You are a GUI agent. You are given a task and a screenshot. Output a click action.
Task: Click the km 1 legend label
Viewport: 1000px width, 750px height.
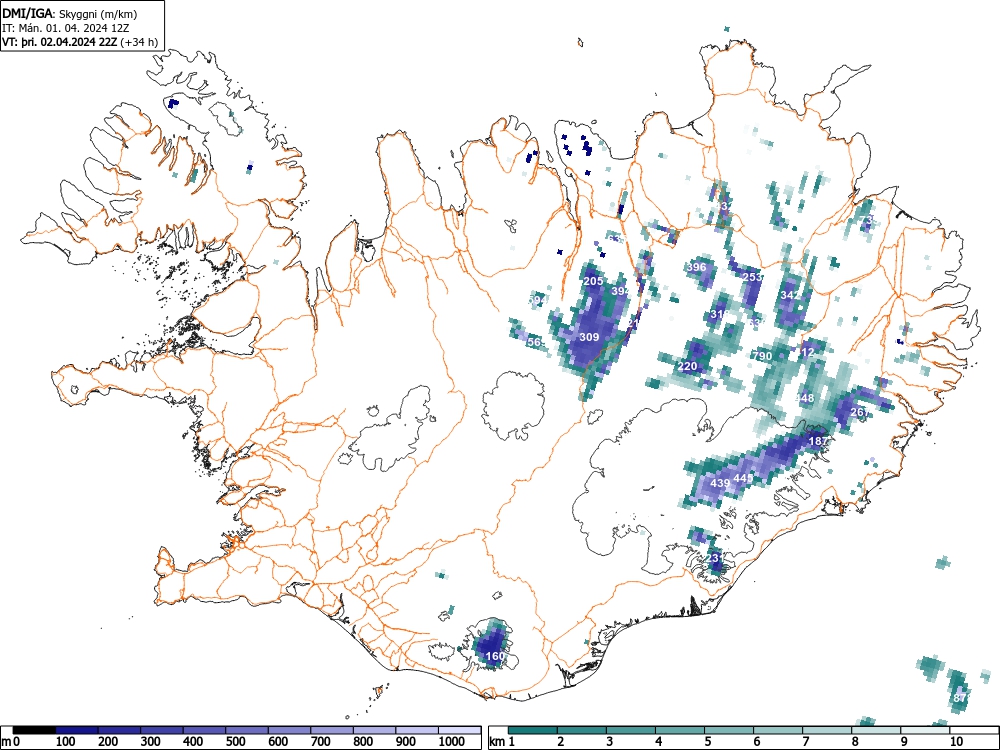[503, 742]
